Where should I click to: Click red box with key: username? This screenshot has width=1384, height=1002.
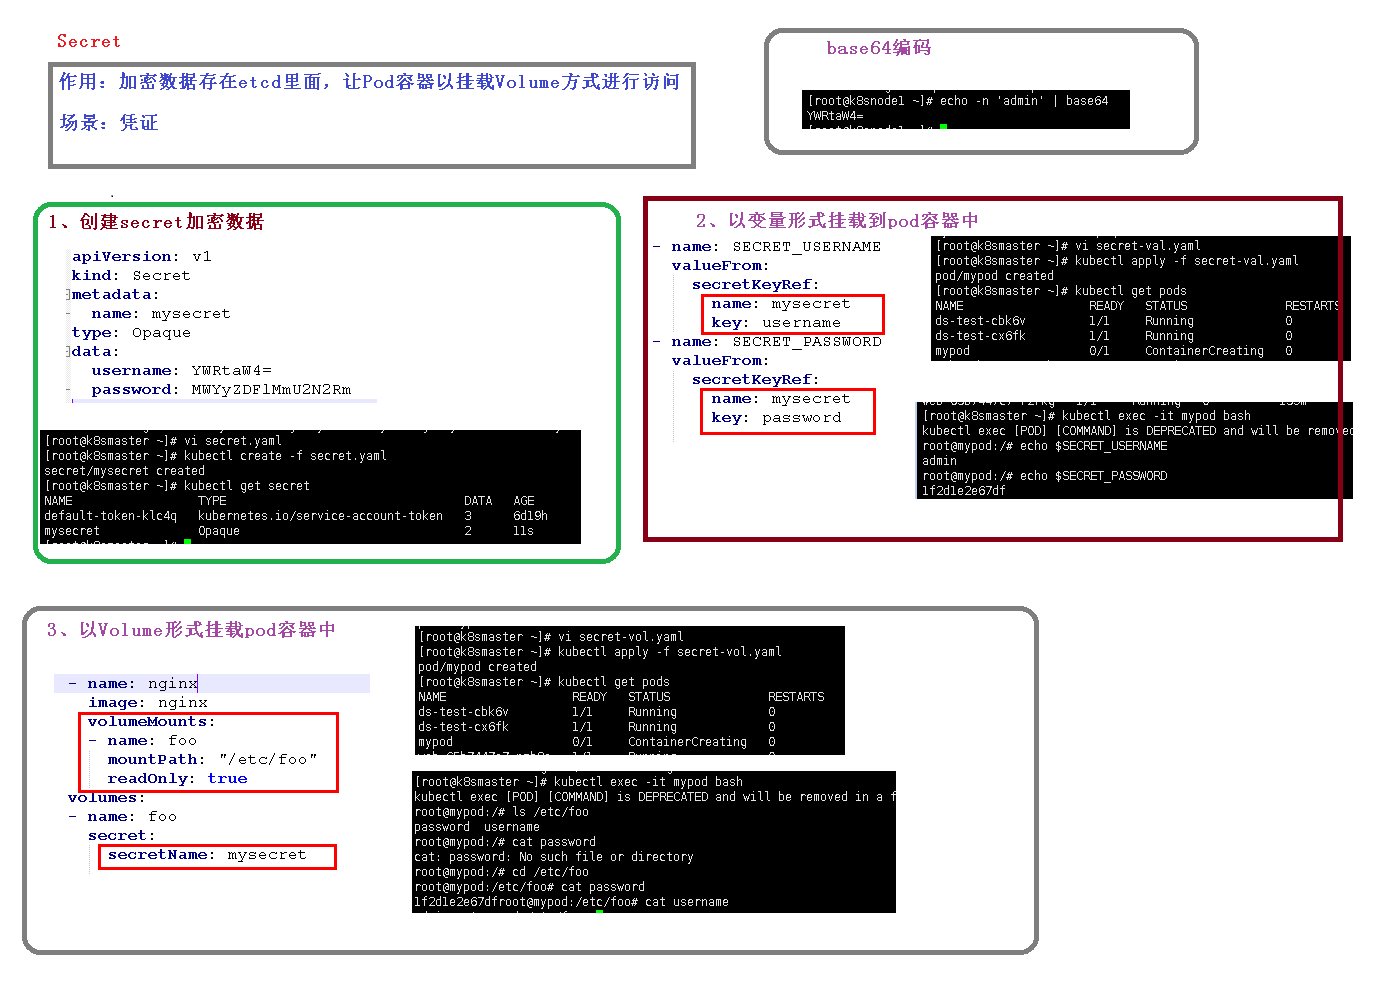click(x=792, y=314)
